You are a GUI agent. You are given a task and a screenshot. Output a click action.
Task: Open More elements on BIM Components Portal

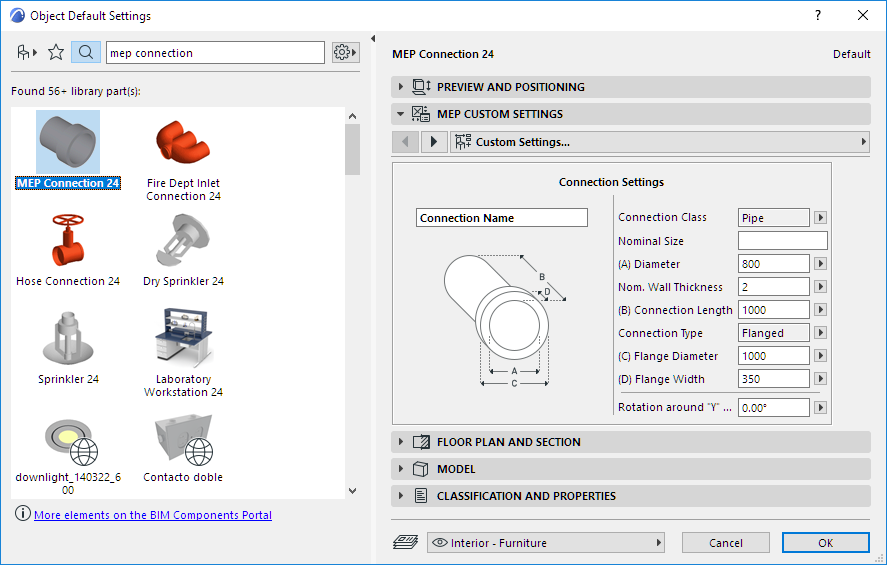(x=153, y=515)
